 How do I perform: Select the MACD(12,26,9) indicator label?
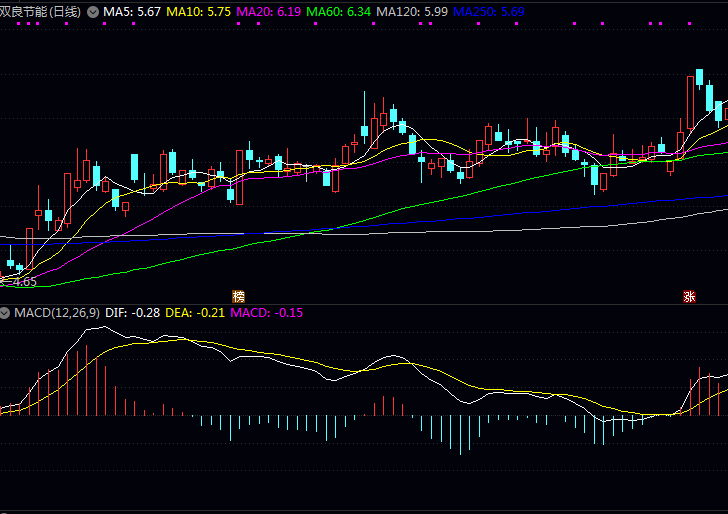point(57,313)
